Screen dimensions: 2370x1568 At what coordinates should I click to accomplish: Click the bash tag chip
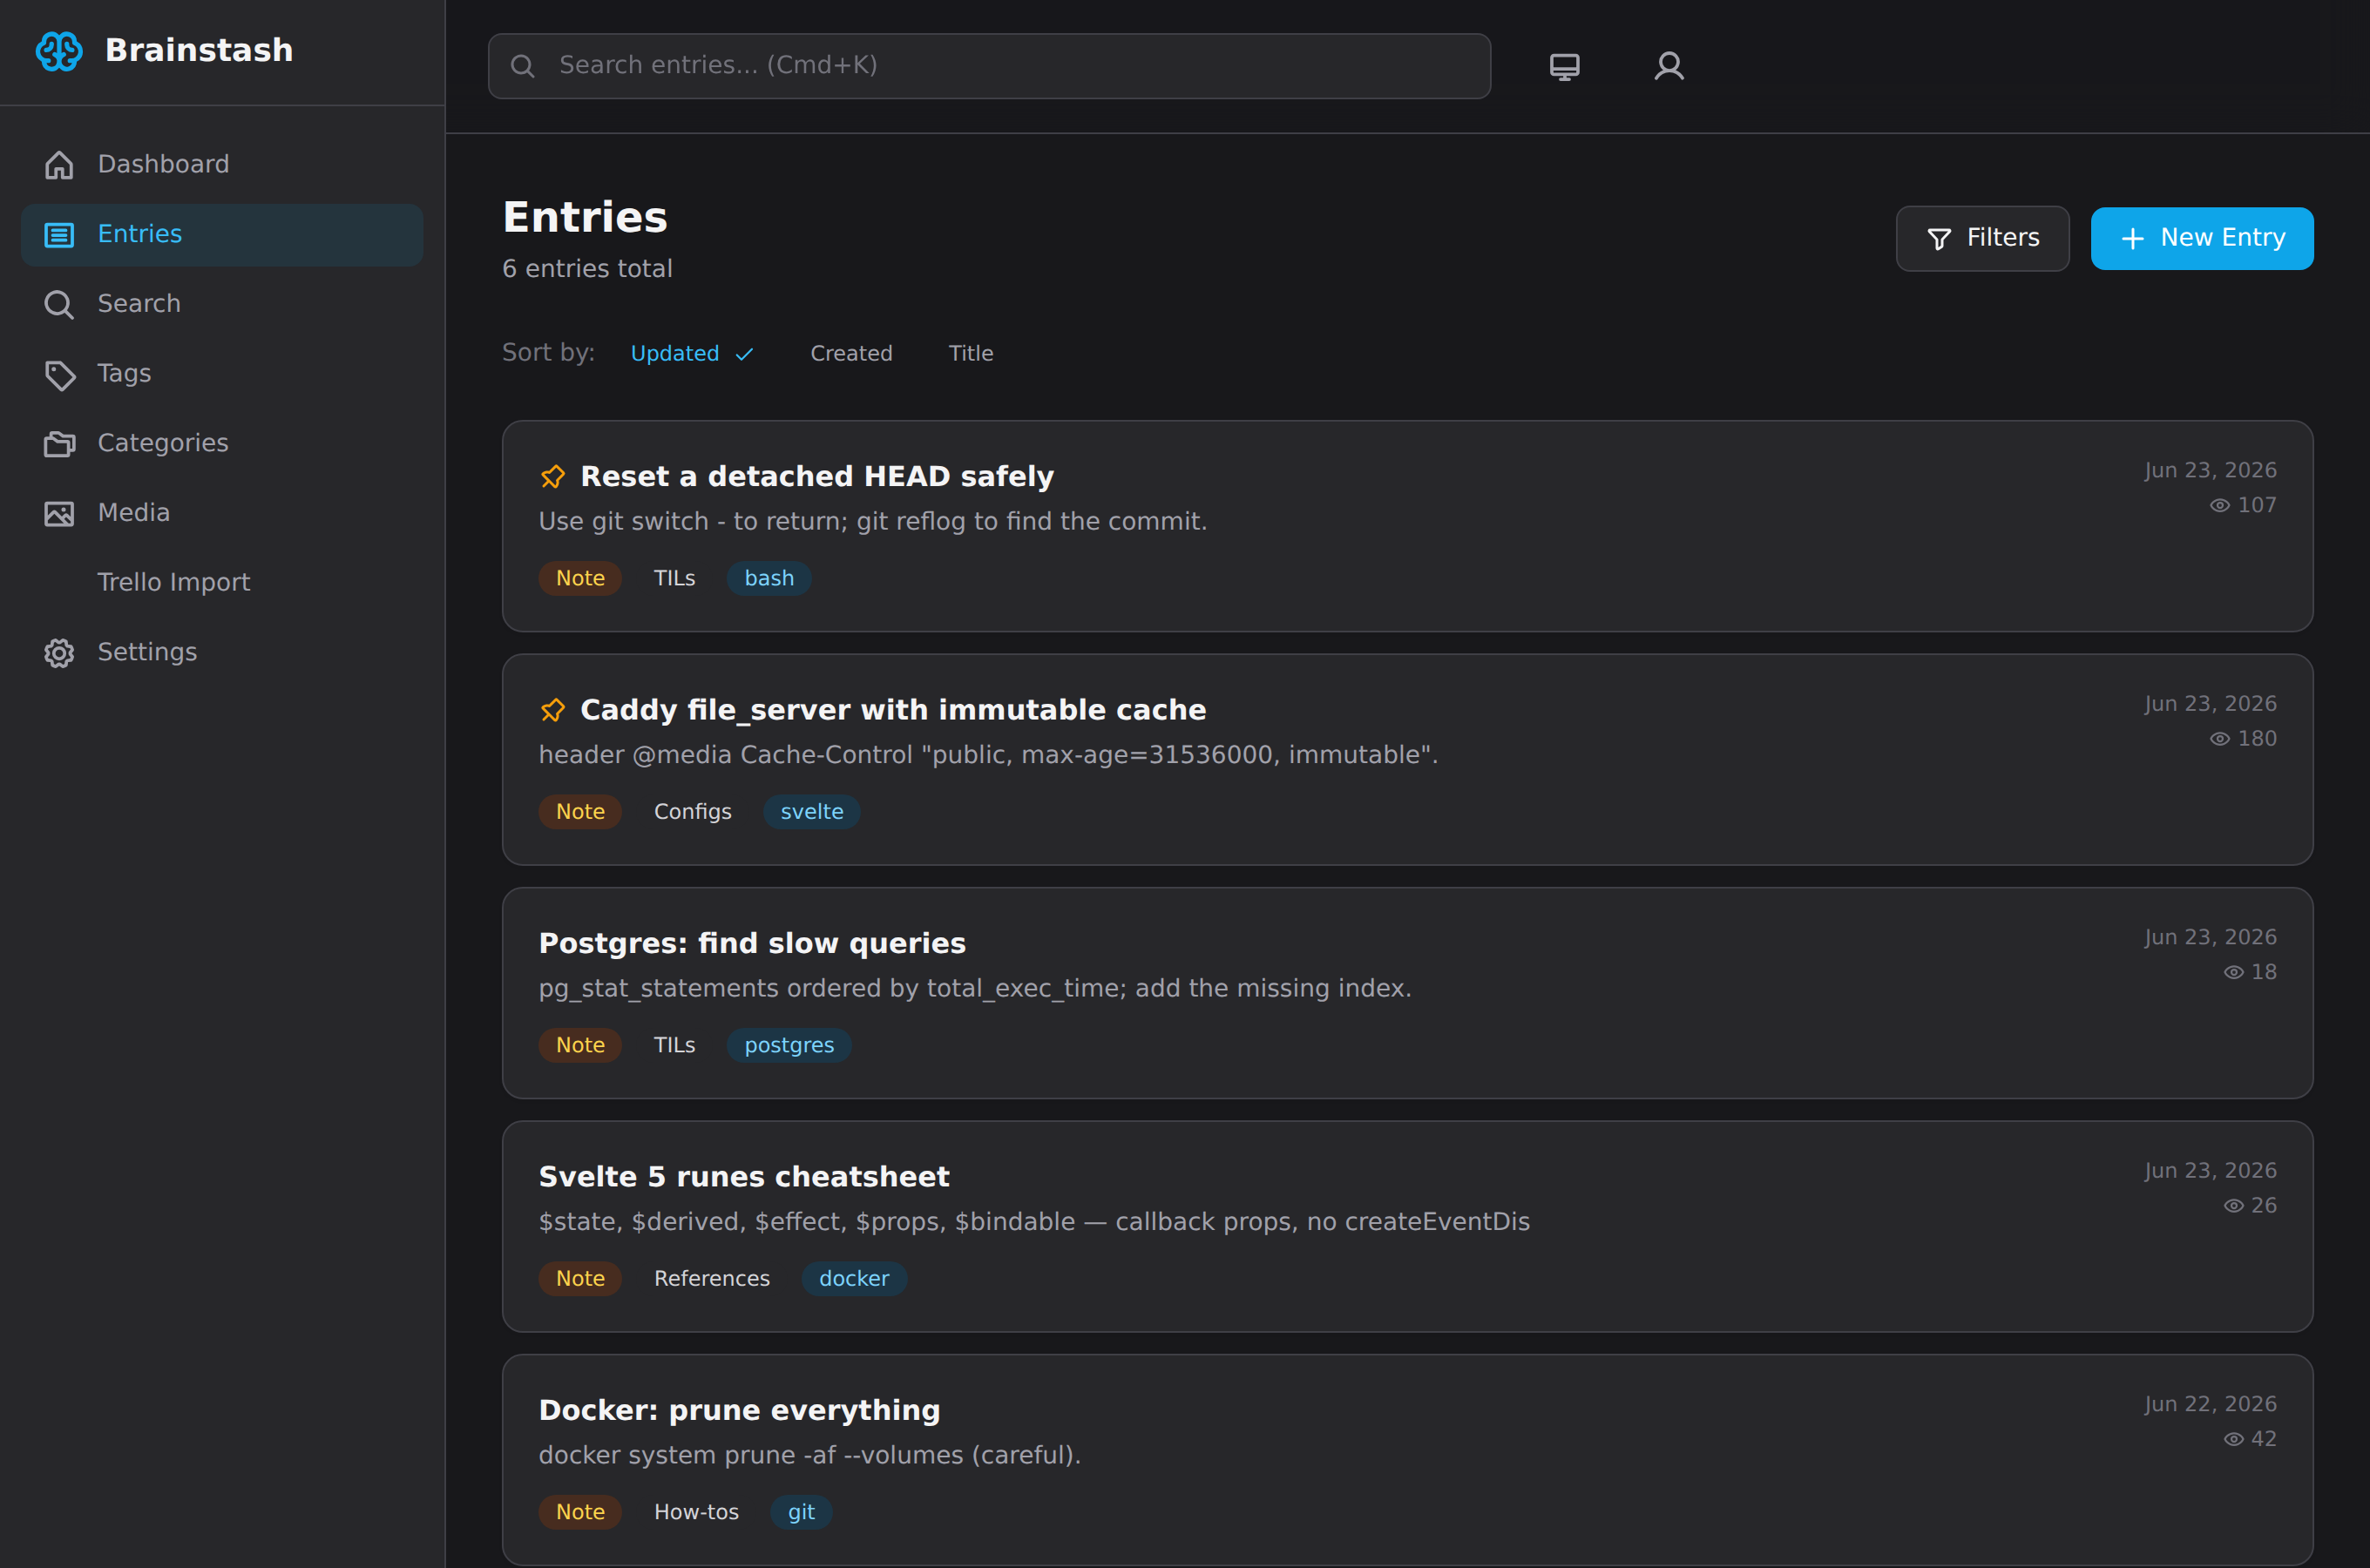pos(769,579)
